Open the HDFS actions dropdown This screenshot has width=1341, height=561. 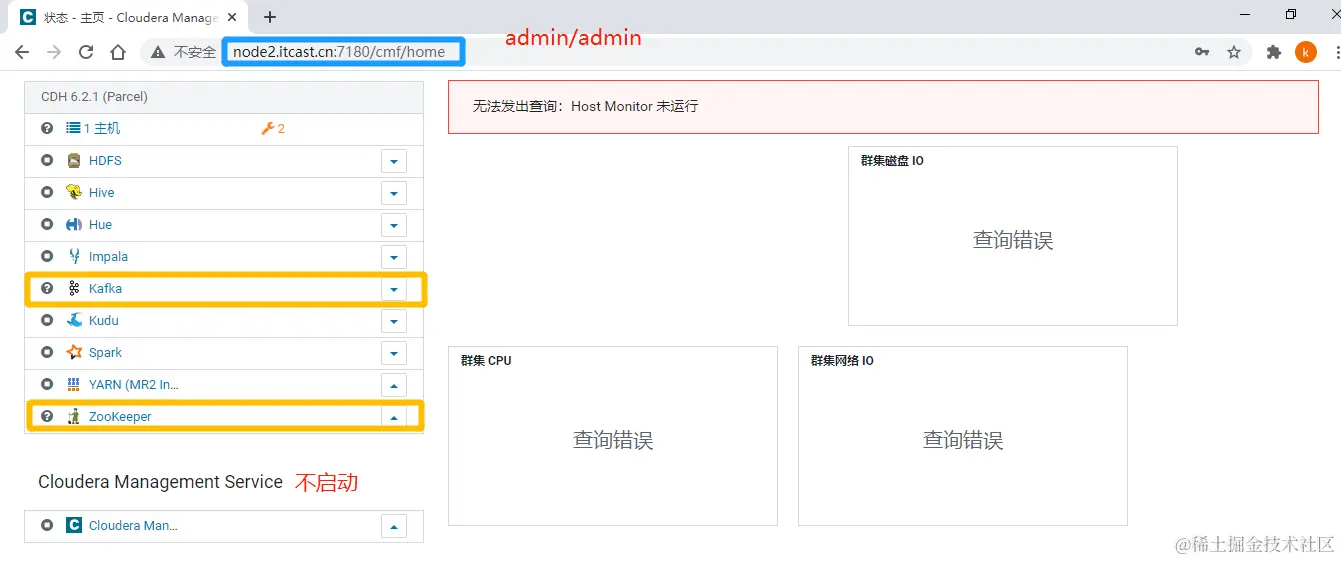(394, 161)
